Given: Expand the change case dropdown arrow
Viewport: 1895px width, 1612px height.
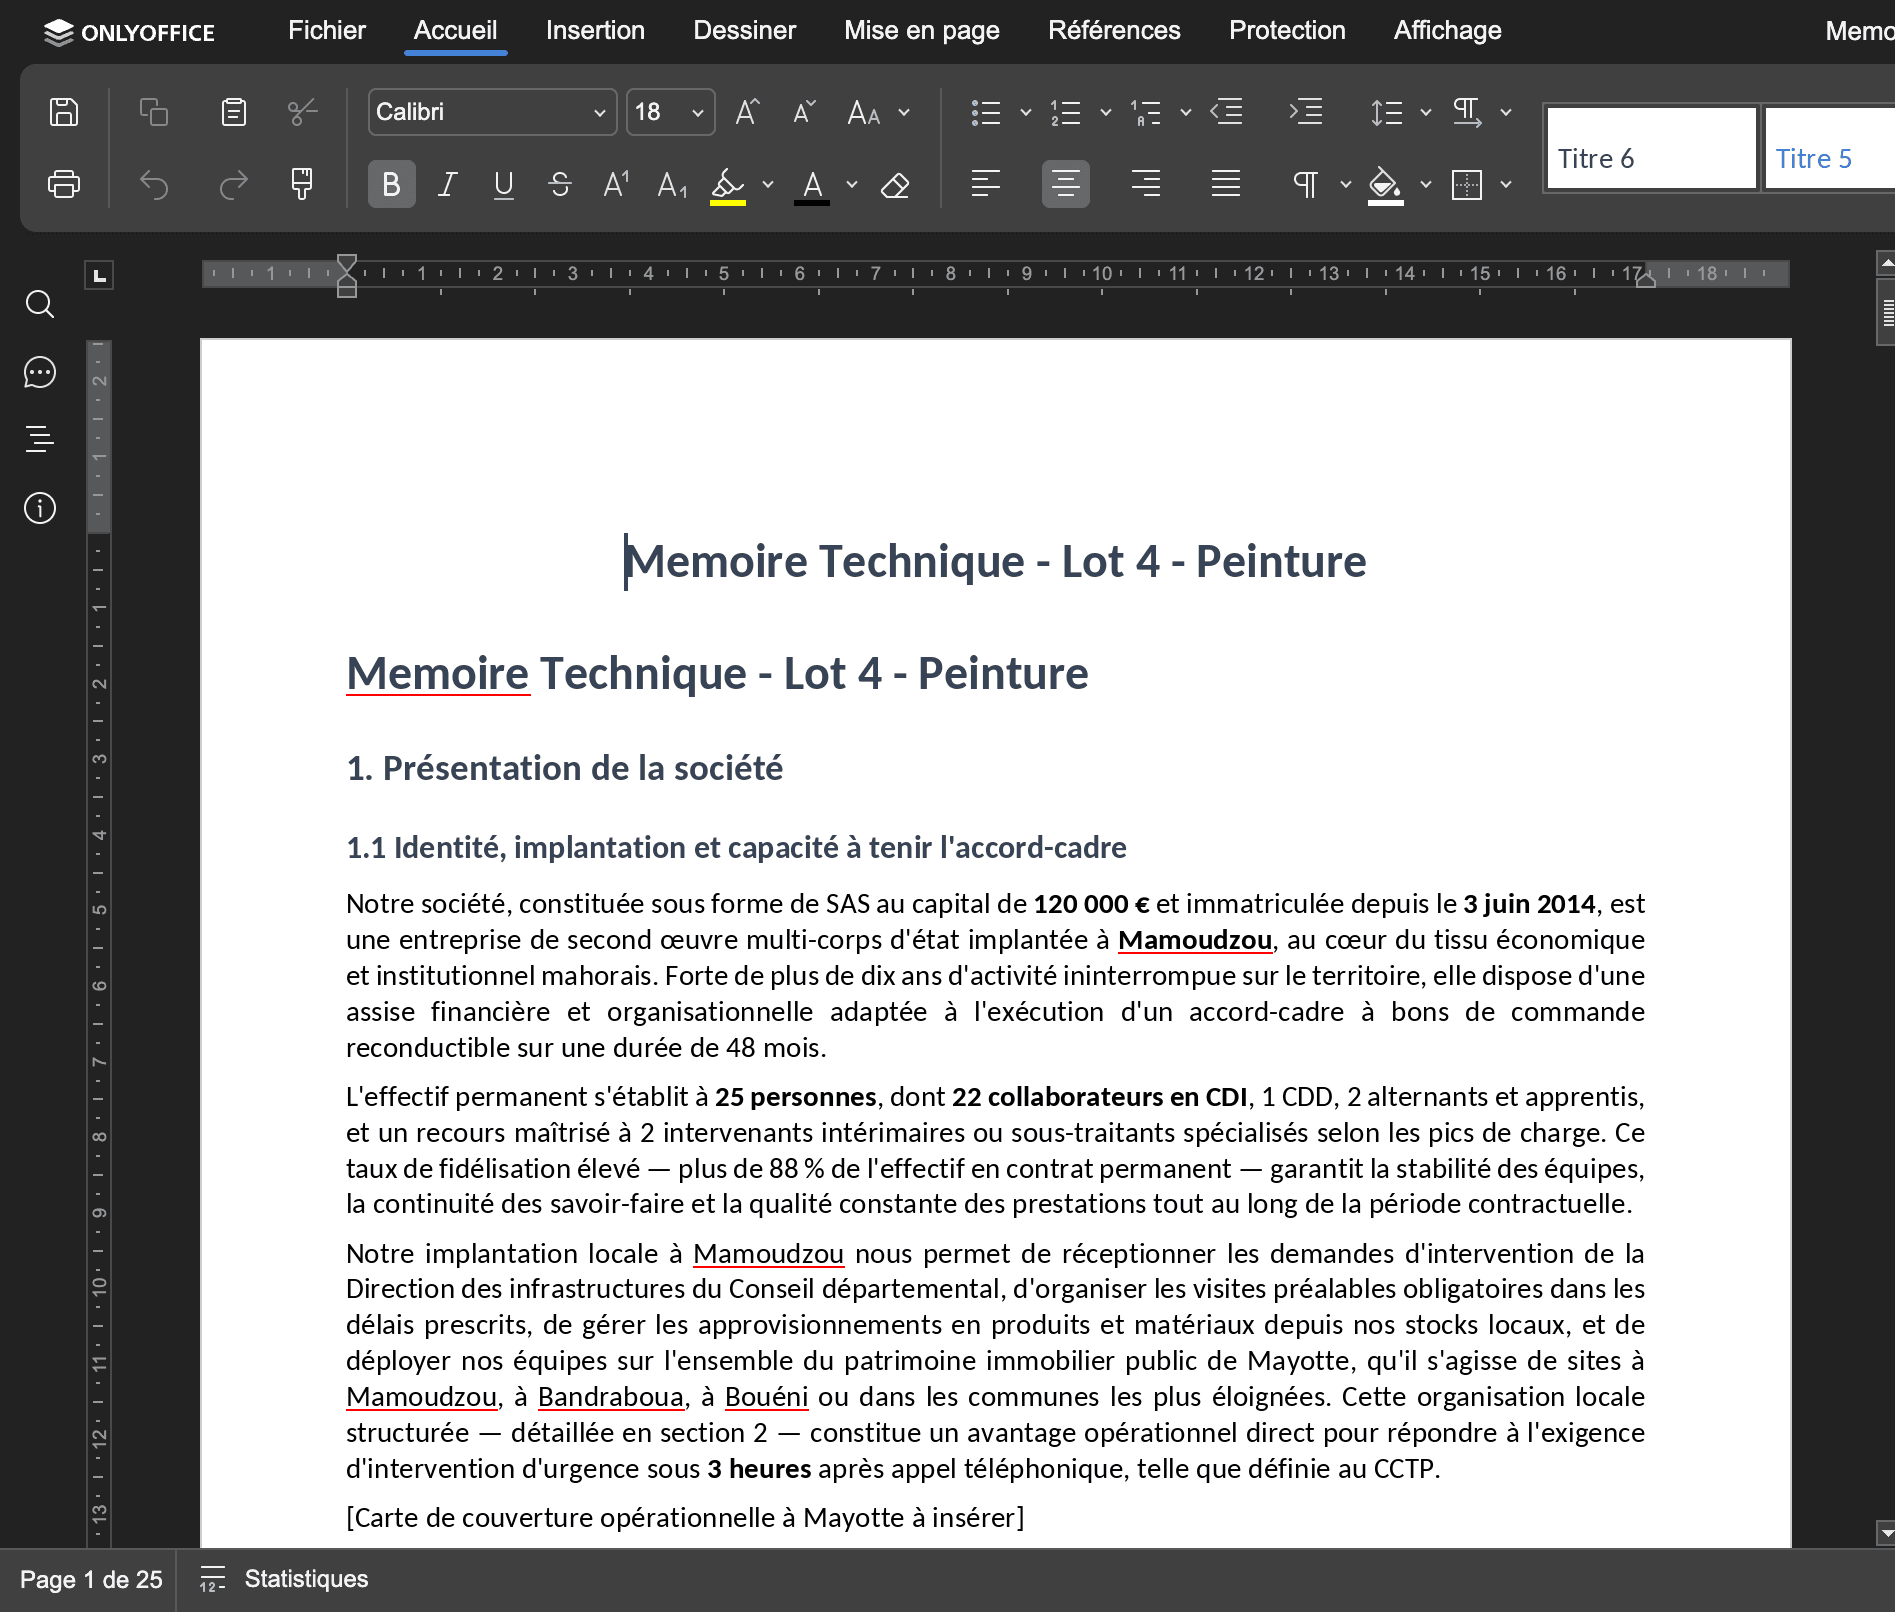Looking at the screenshot, I should (x=904, y=112).
